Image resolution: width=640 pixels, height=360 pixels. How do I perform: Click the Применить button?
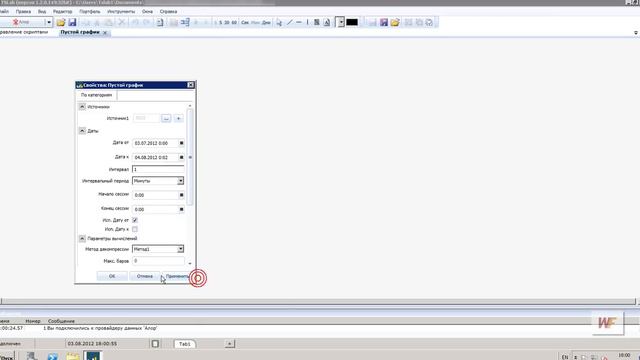(177, 276)
